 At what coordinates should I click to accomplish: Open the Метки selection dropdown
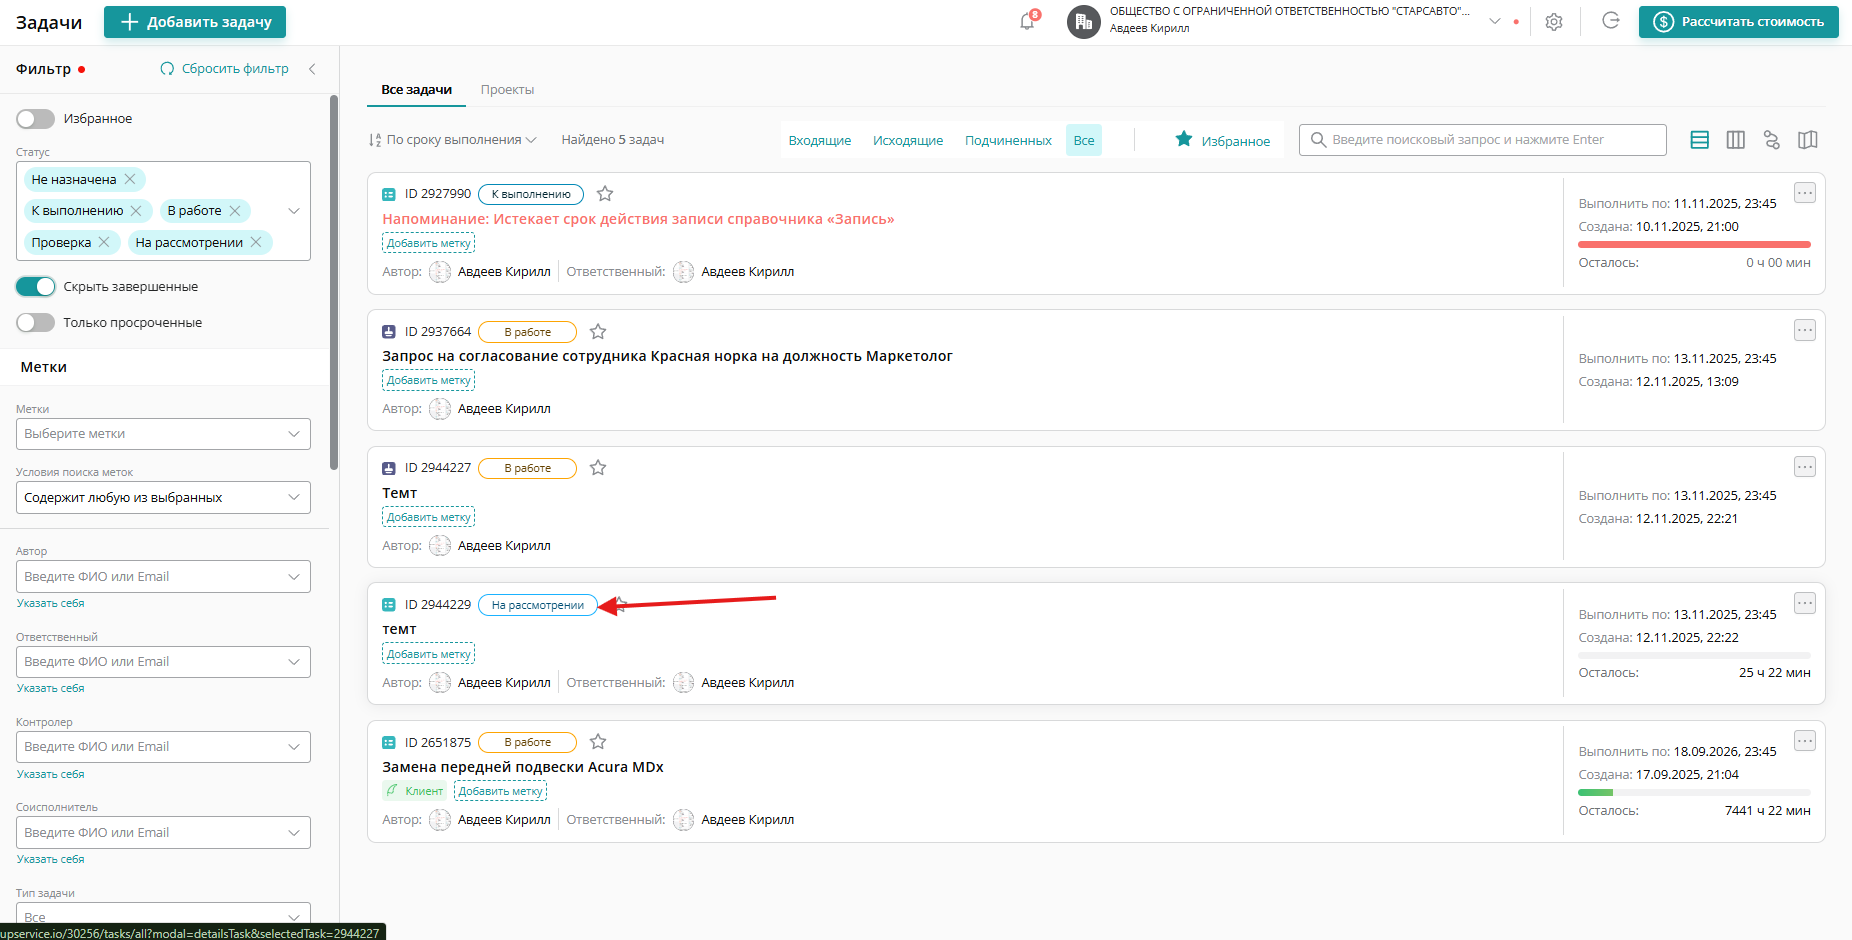click(x=163, y=434)
